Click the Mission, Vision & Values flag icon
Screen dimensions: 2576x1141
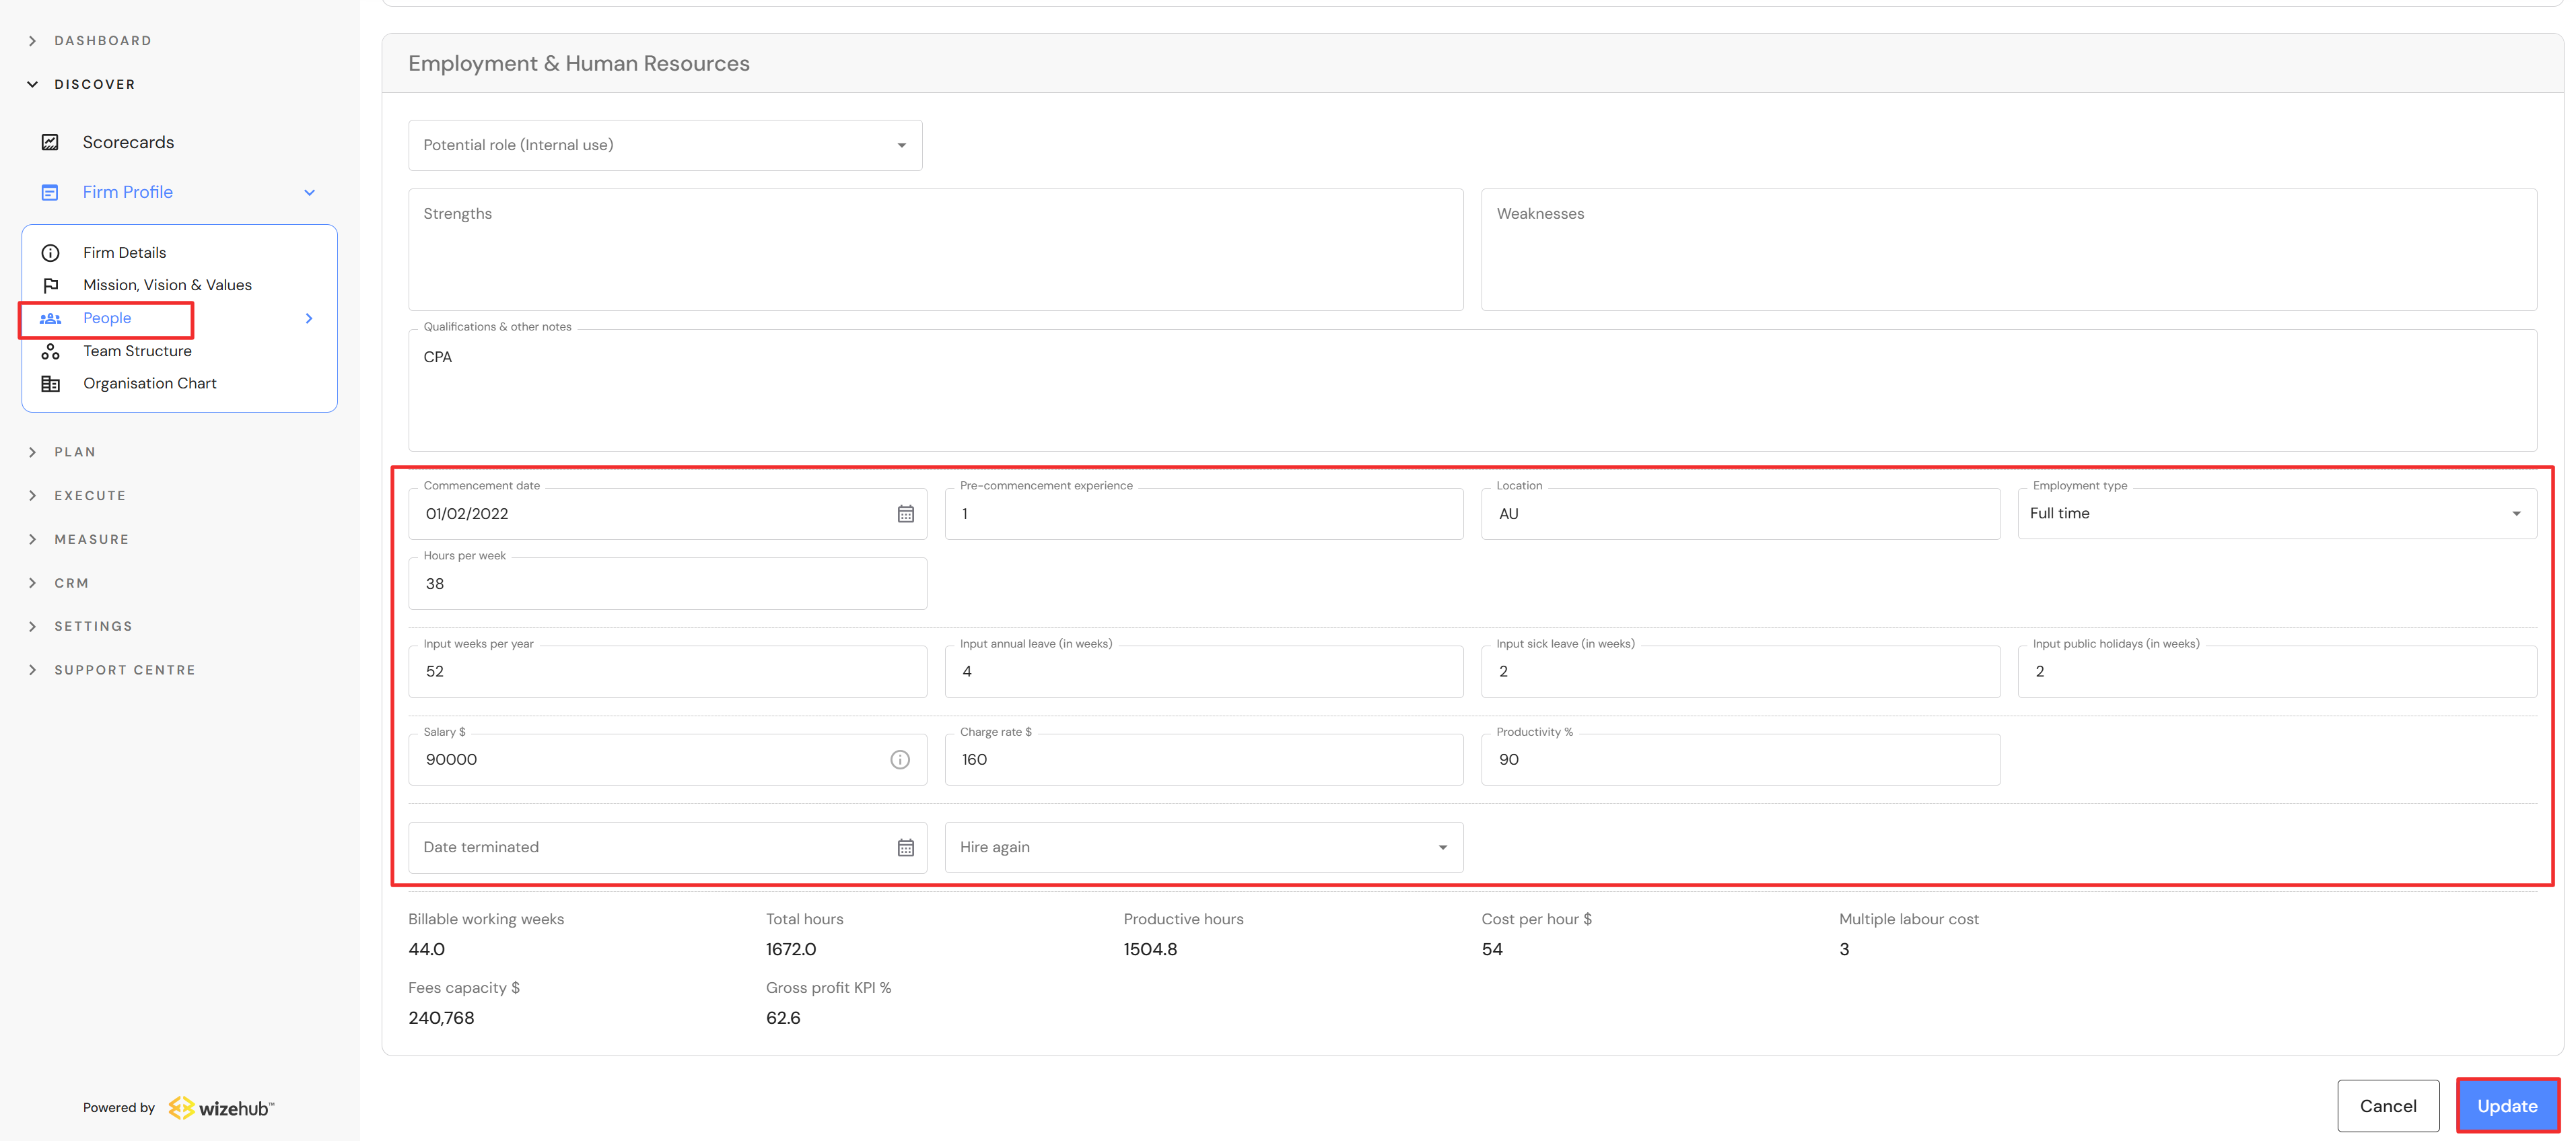tap(50, 285)
